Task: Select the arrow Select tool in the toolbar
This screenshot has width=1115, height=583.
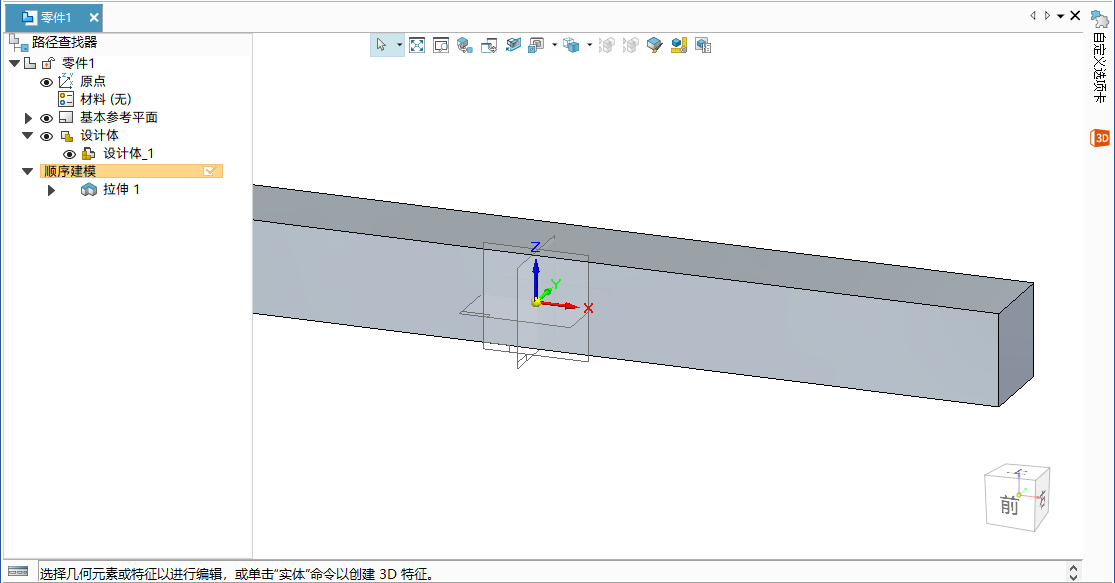Action: coord(381,45)
